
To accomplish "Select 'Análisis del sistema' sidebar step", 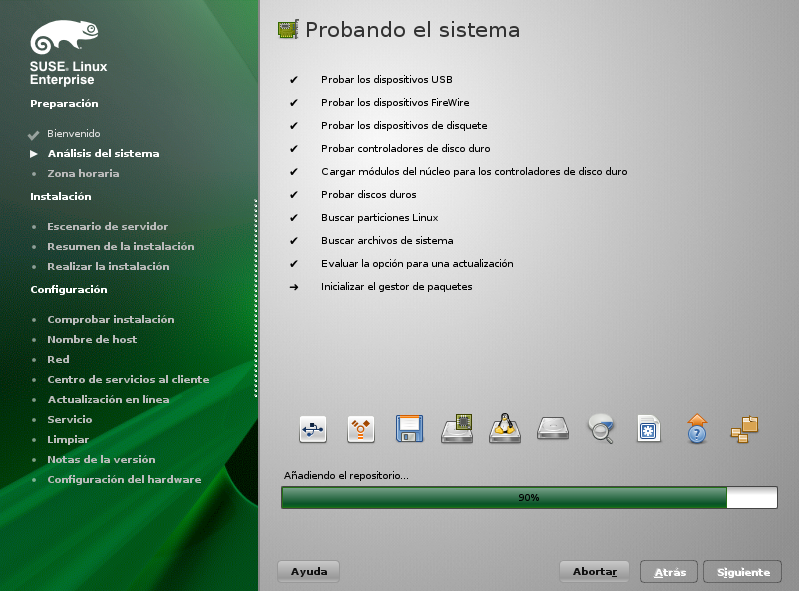I will pos(103,154).
